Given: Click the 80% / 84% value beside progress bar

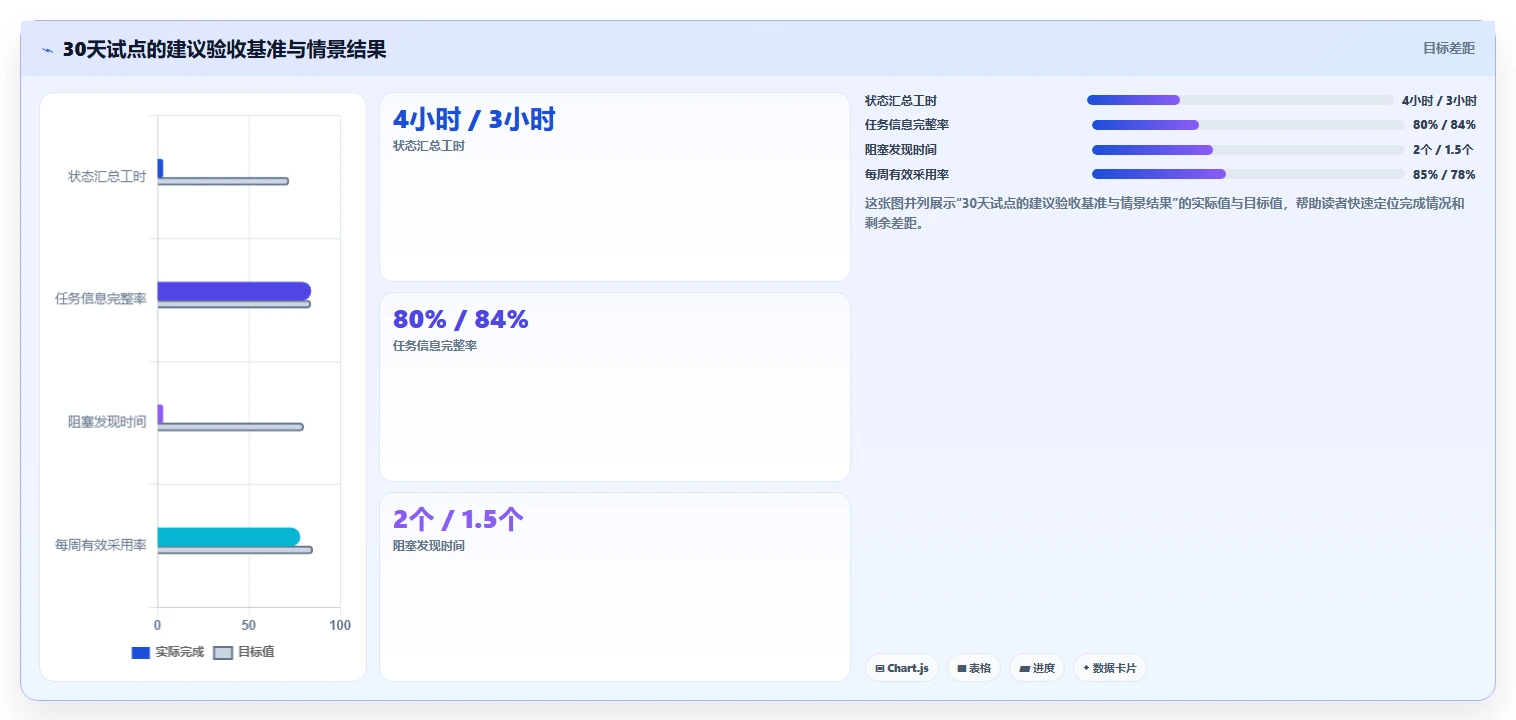Looking at the screenshot, I should pos(1444,125).
